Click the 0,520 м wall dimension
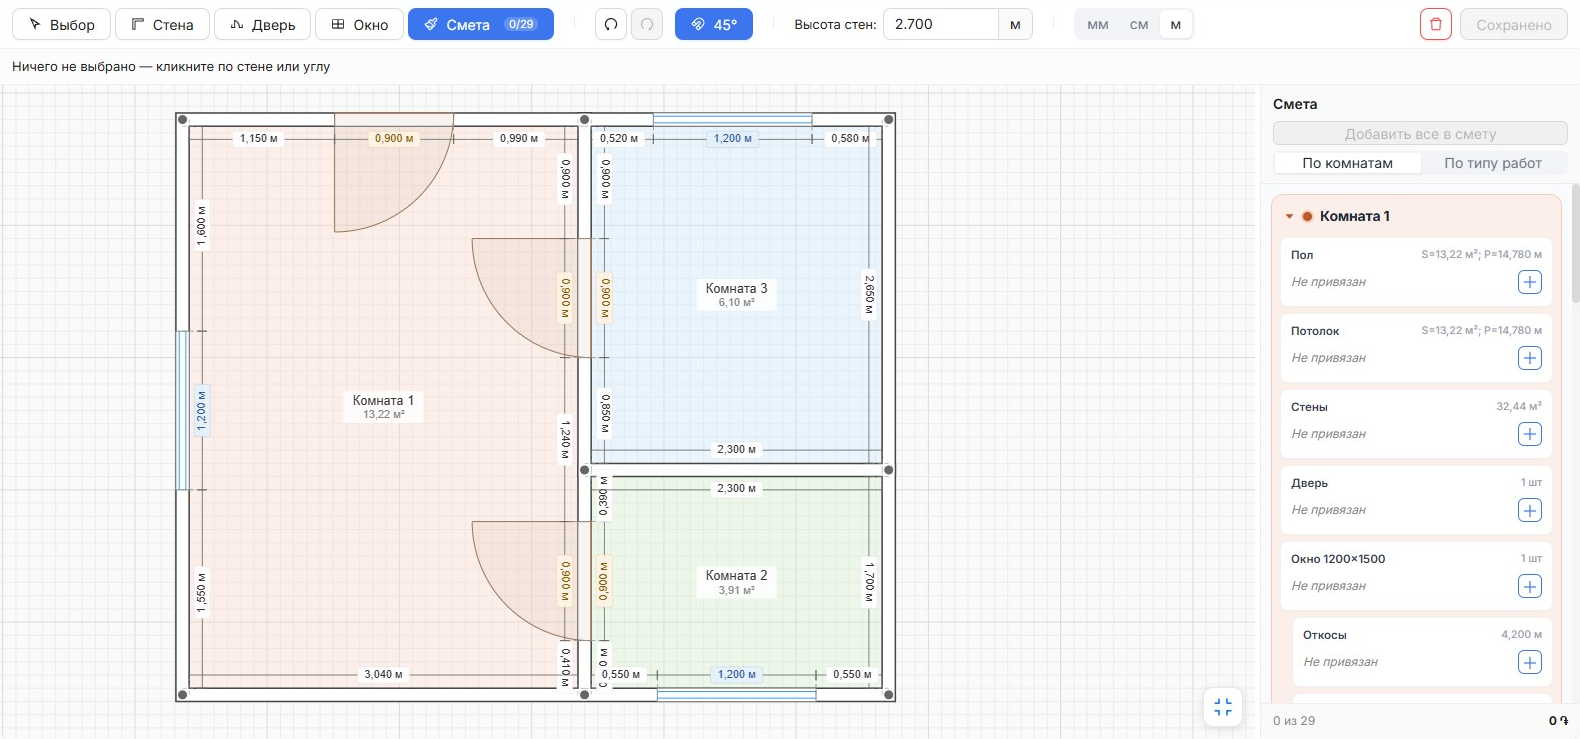Screen dimensions: 1580x739 [619, 138]
